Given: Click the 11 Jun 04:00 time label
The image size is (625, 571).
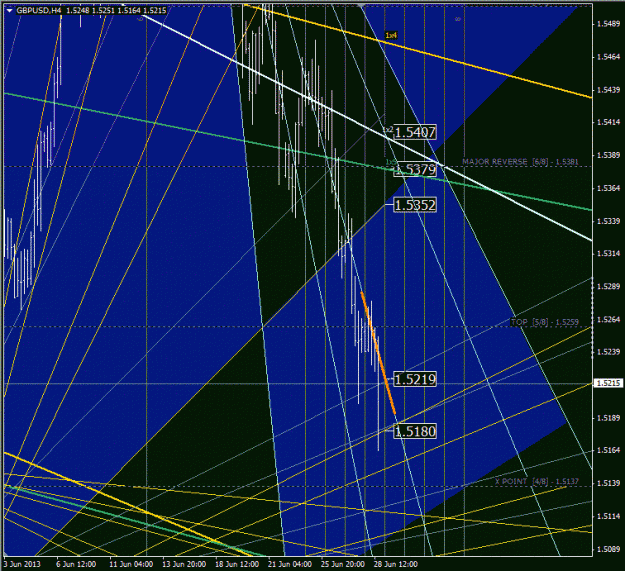Looking at the screenshot, I should 131,564.
